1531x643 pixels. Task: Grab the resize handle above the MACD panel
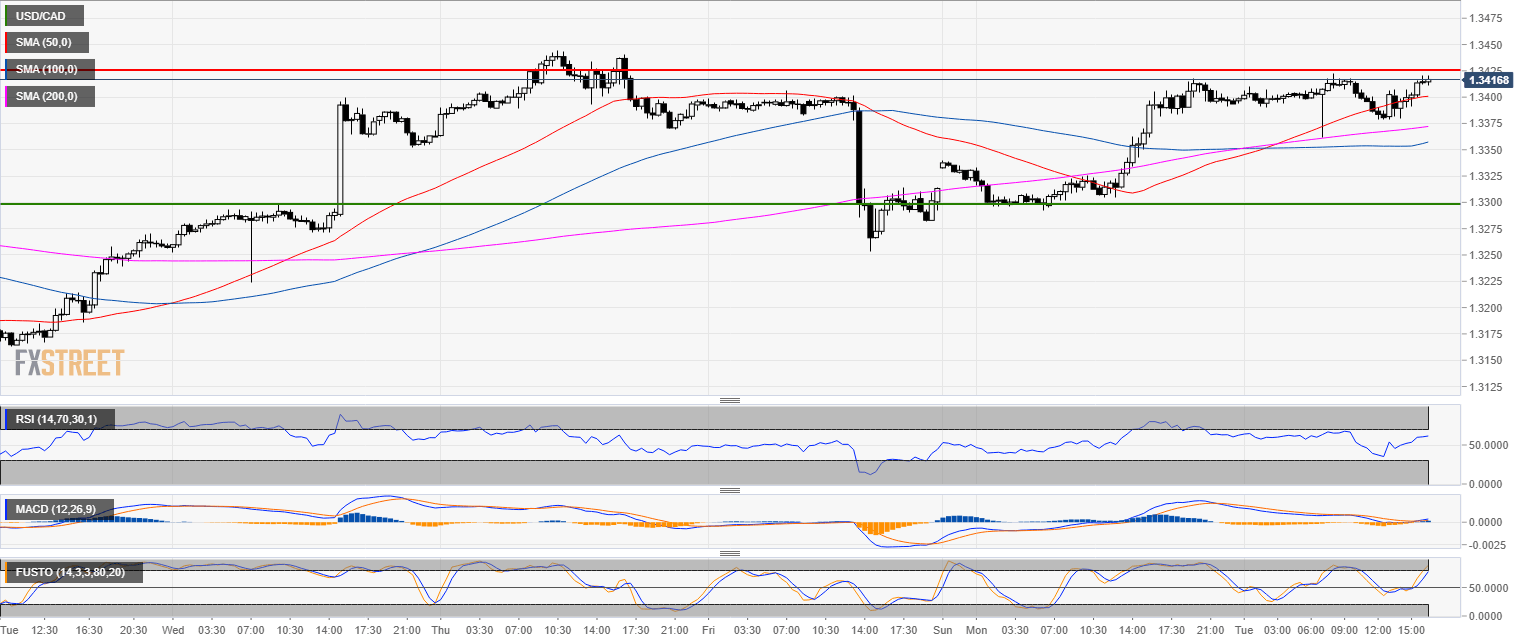coord(730,490)
